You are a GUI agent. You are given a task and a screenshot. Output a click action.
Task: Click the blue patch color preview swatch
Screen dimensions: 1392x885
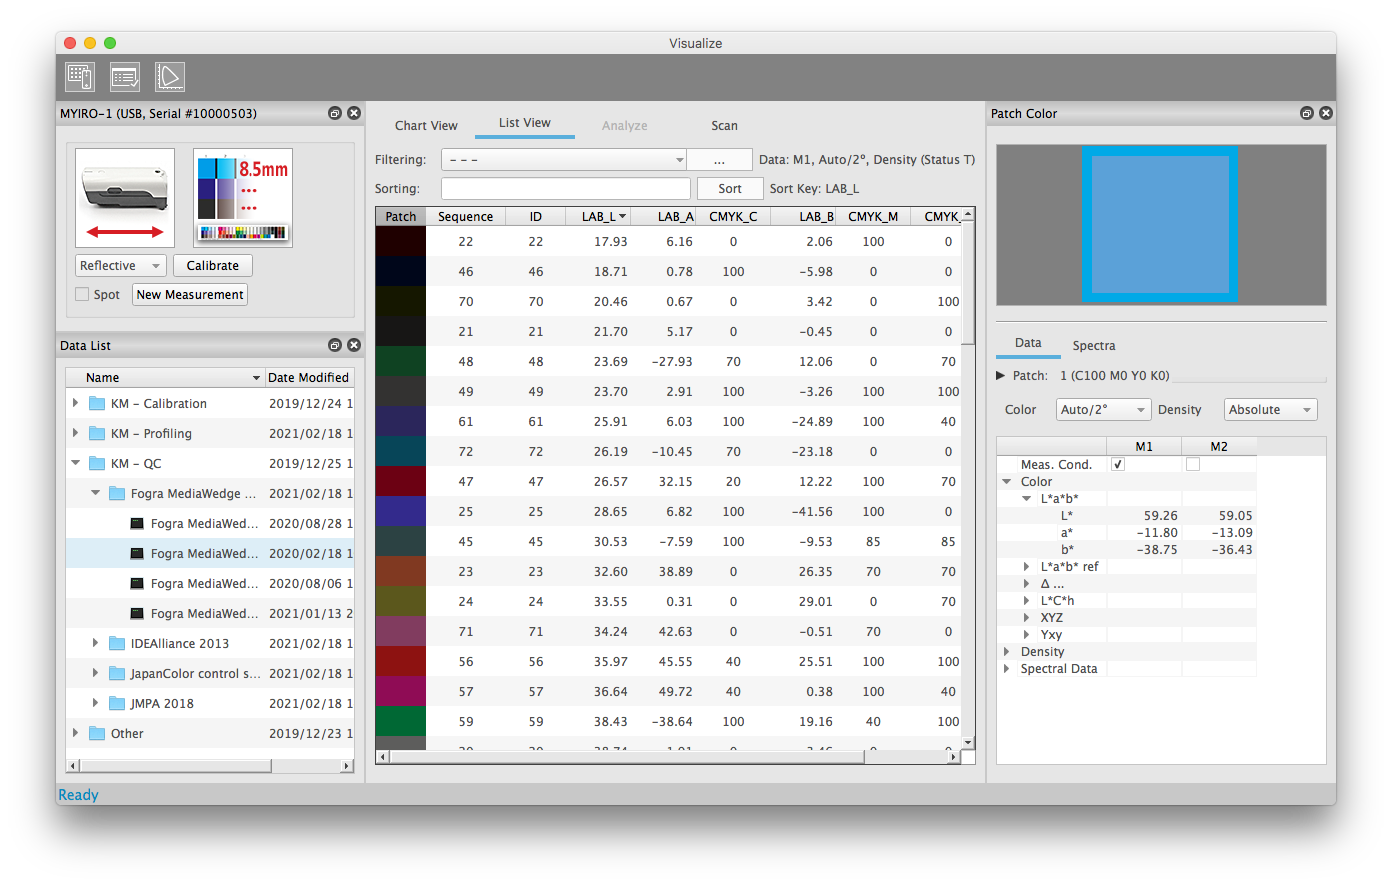(1159, 223)
